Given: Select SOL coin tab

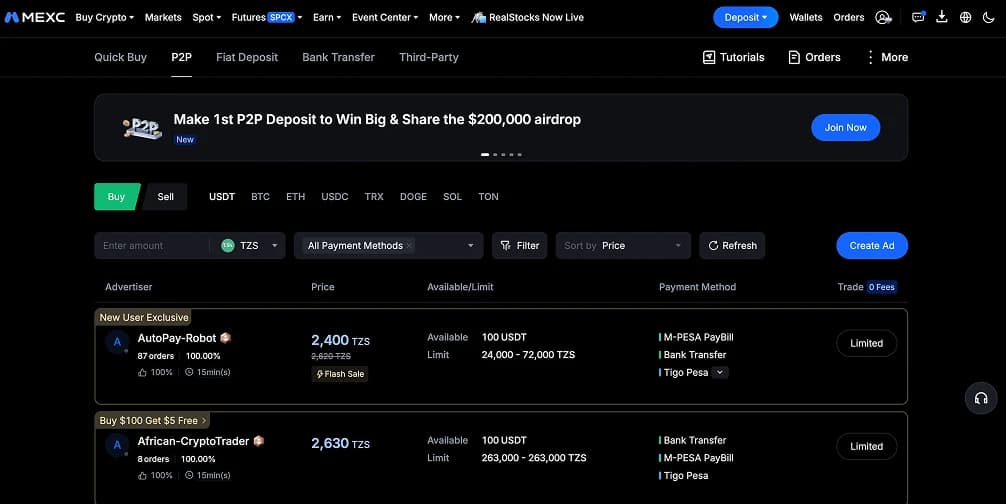Looking at the screenshot, I should pyautogui.click(x=452, y=197).
